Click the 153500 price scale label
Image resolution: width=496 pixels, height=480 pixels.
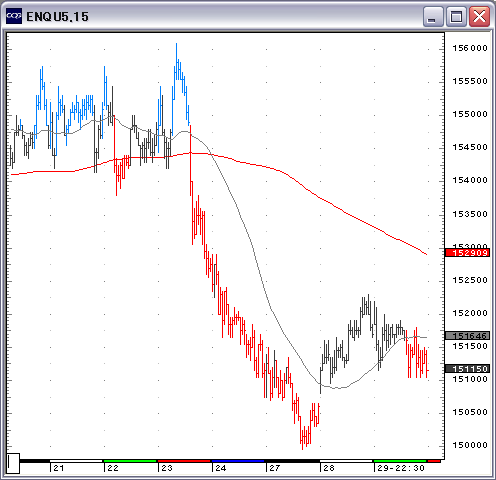(x=470, y=214)
